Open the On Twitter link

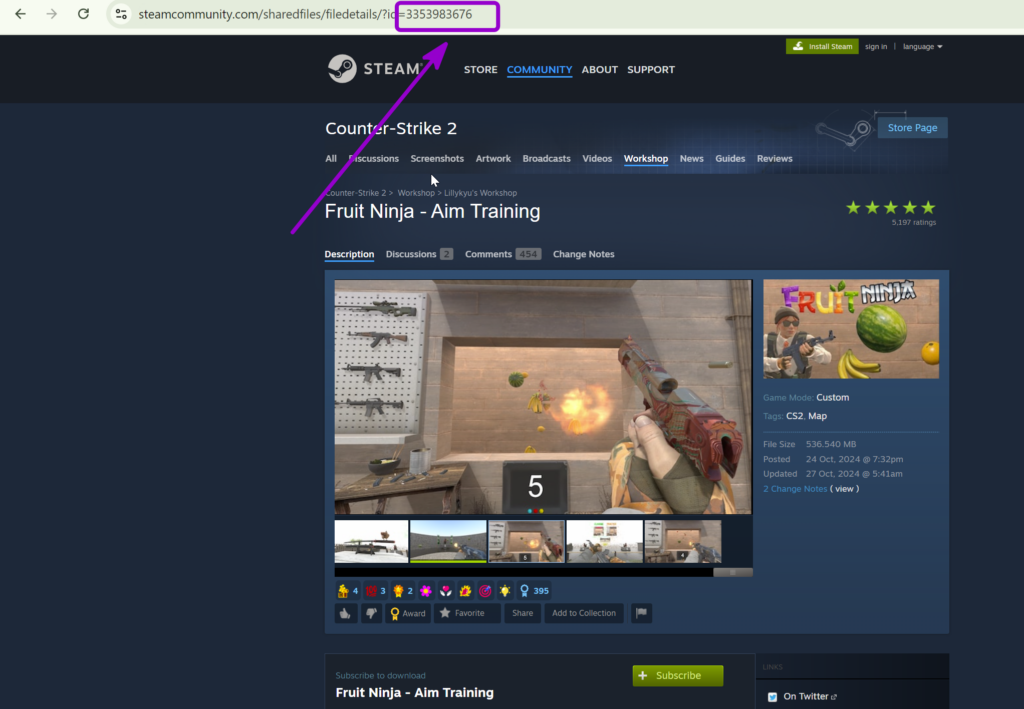coord(810,697)
